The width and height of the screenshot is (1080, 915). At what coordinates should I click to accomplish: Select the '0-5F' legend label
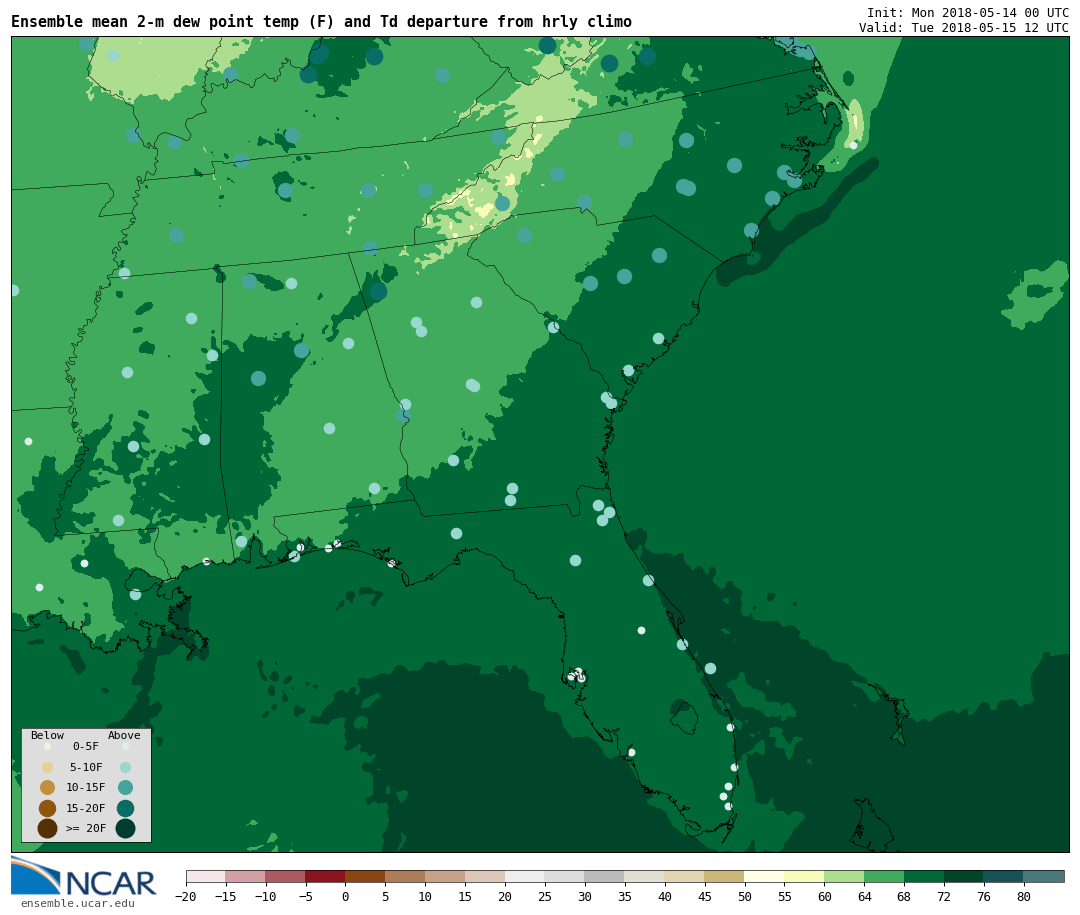click(x=86, y=746)
